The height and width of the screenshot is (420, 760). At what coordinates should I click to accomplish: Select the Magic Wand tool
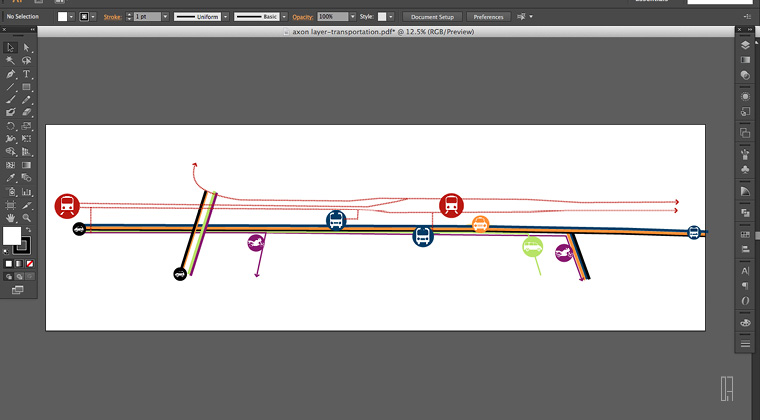[x=10, y=61]
